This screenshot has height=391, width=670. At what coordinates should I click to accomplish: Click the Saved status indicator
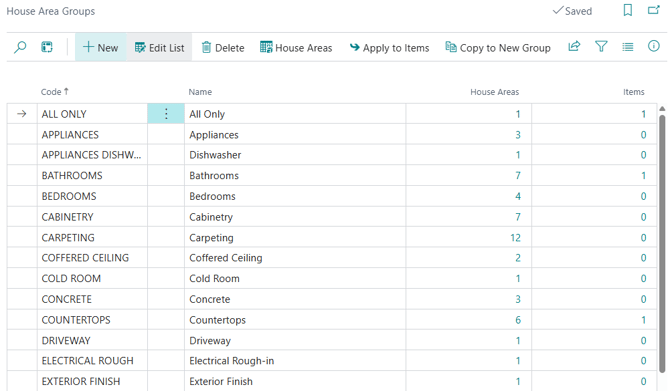point(572,11)
